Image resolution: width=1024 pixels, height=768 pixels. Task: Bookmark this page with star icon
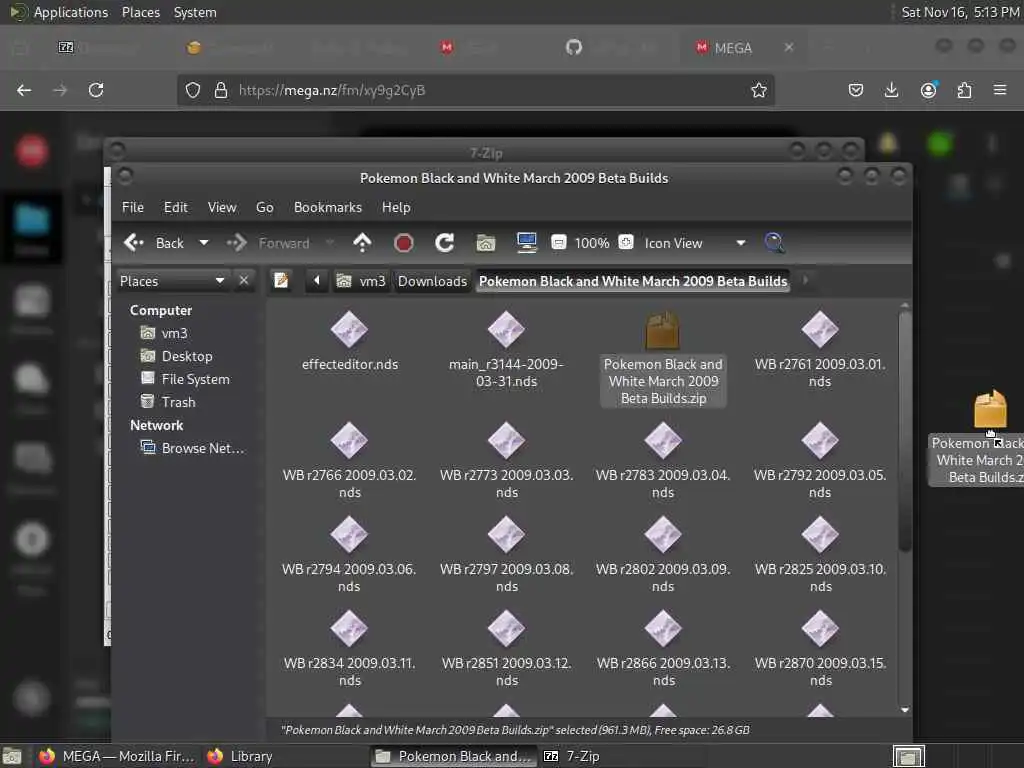(x=758, y=90)
